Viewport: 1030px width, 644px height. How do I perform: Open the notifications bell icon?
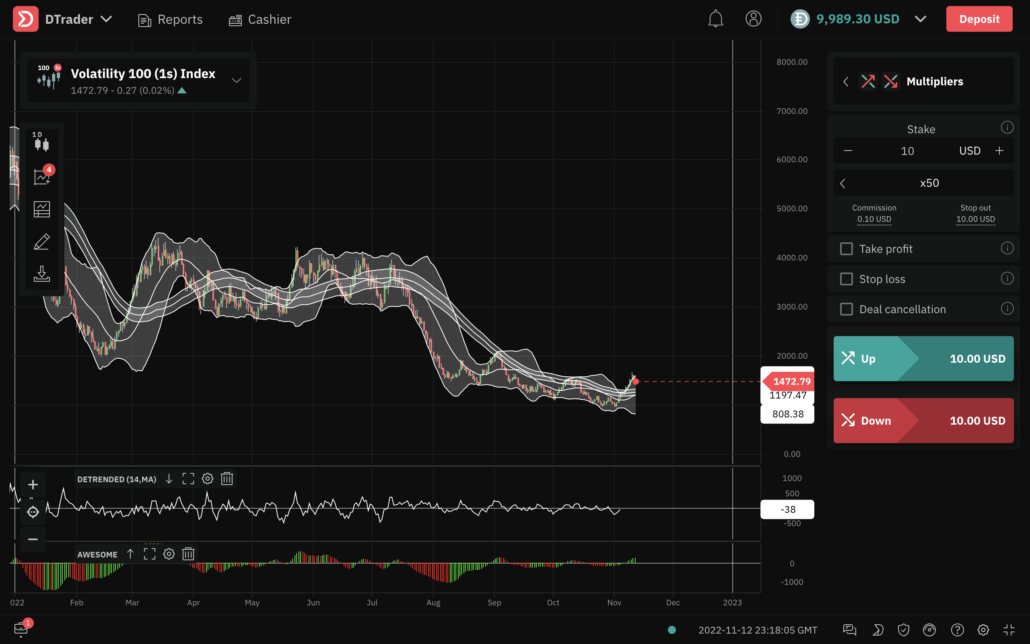(715, 18)
